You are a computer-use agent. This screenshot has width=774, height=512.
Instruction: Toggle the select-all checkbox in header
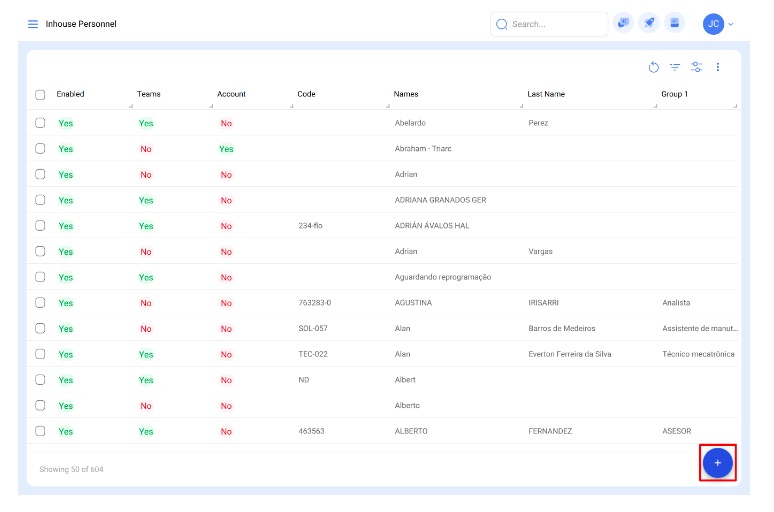(40, 95)
